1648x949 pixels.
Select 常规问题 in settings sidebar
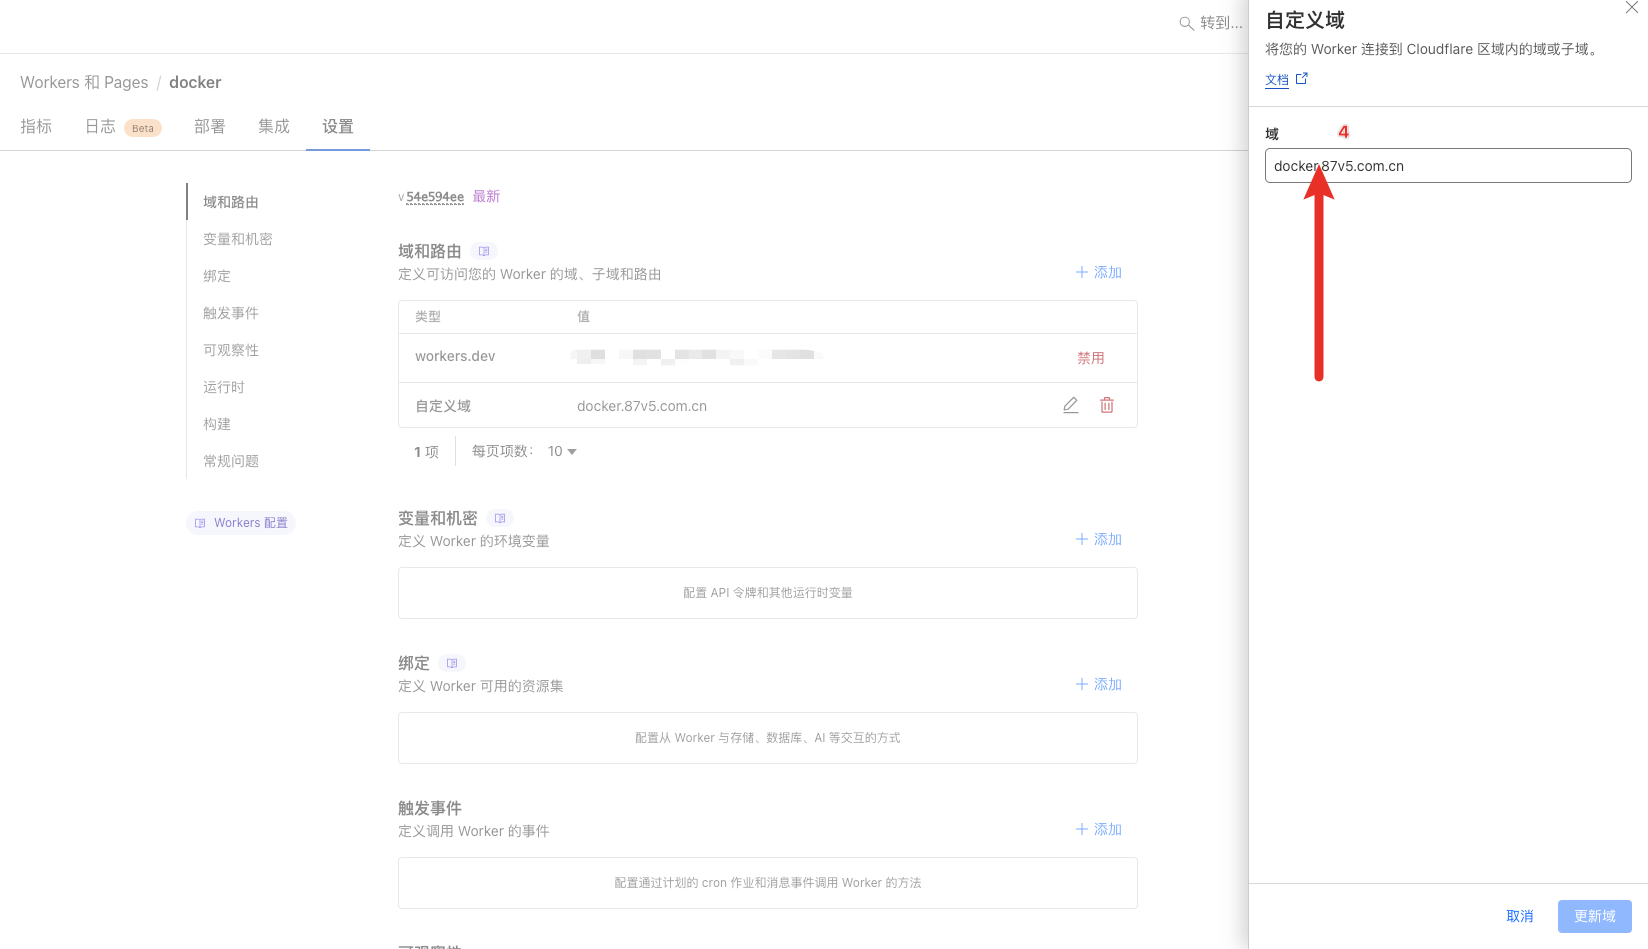pyautogui.click(x=231, y=461)
